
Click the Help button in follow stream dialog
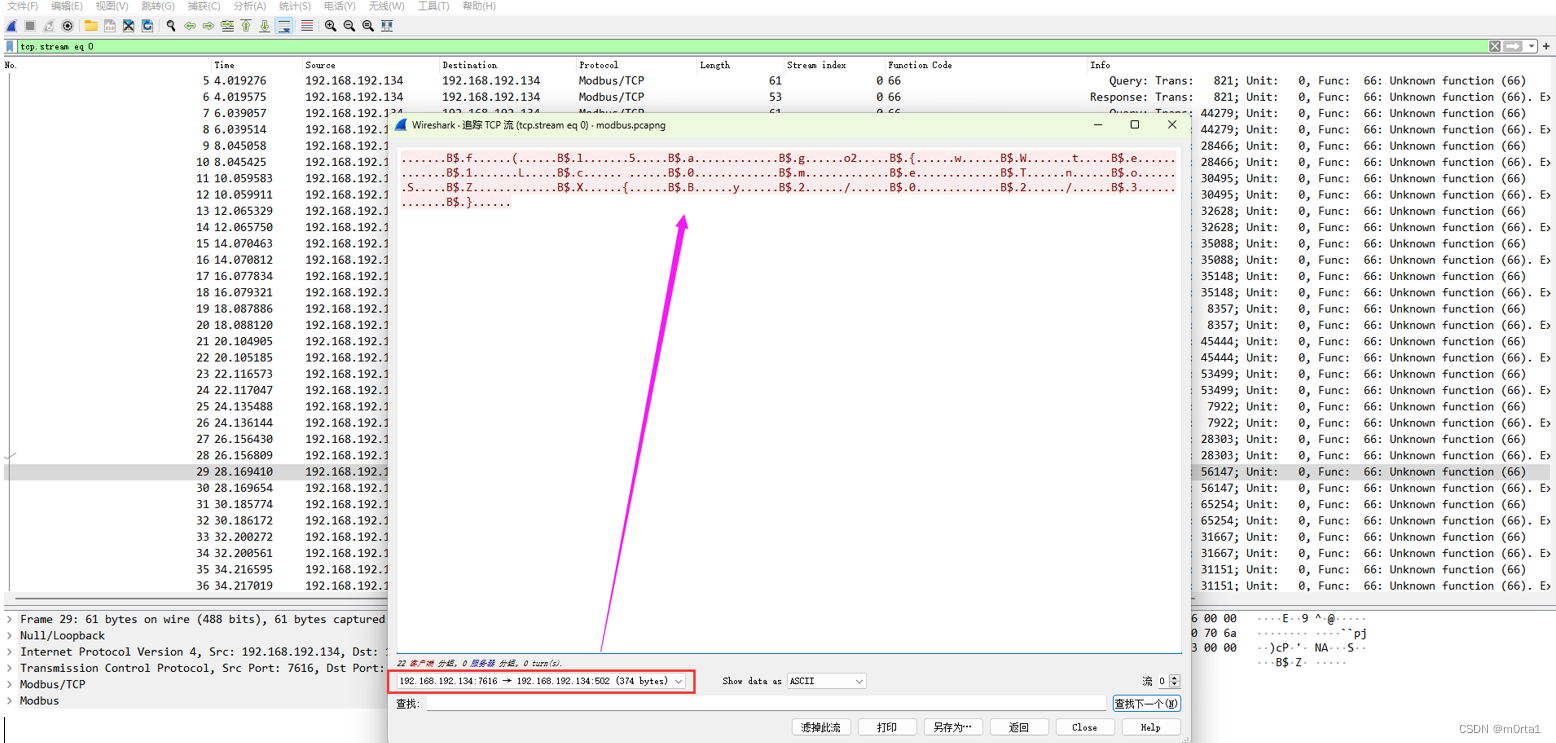pyautogui.click(x=1150, y=727)
